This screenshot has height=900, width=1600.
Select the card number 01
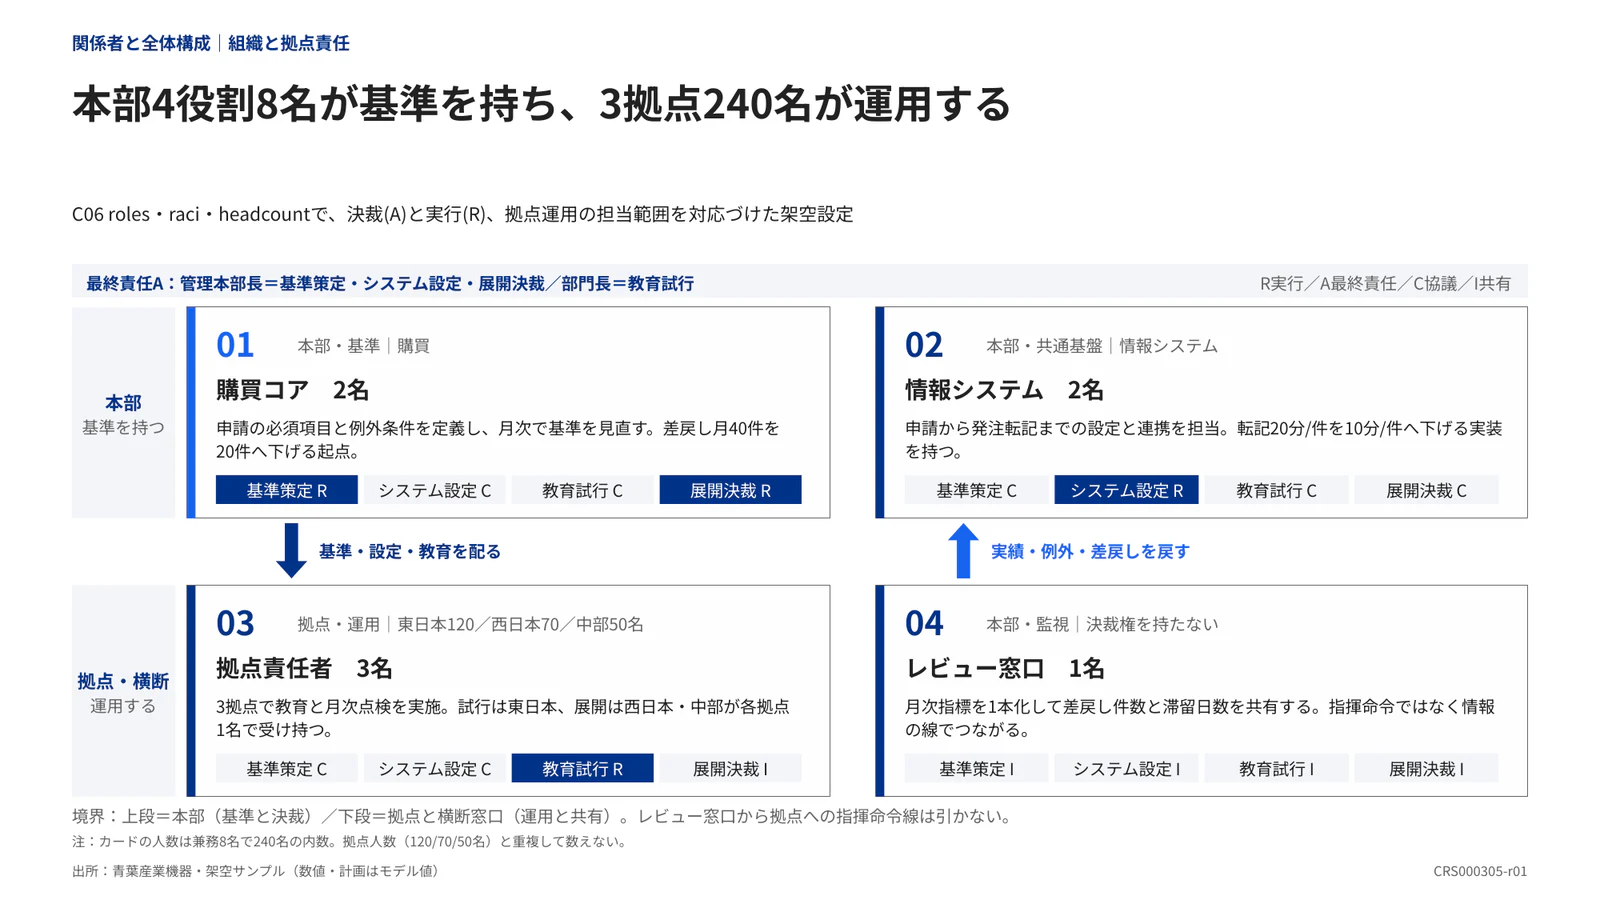[235, 345]
